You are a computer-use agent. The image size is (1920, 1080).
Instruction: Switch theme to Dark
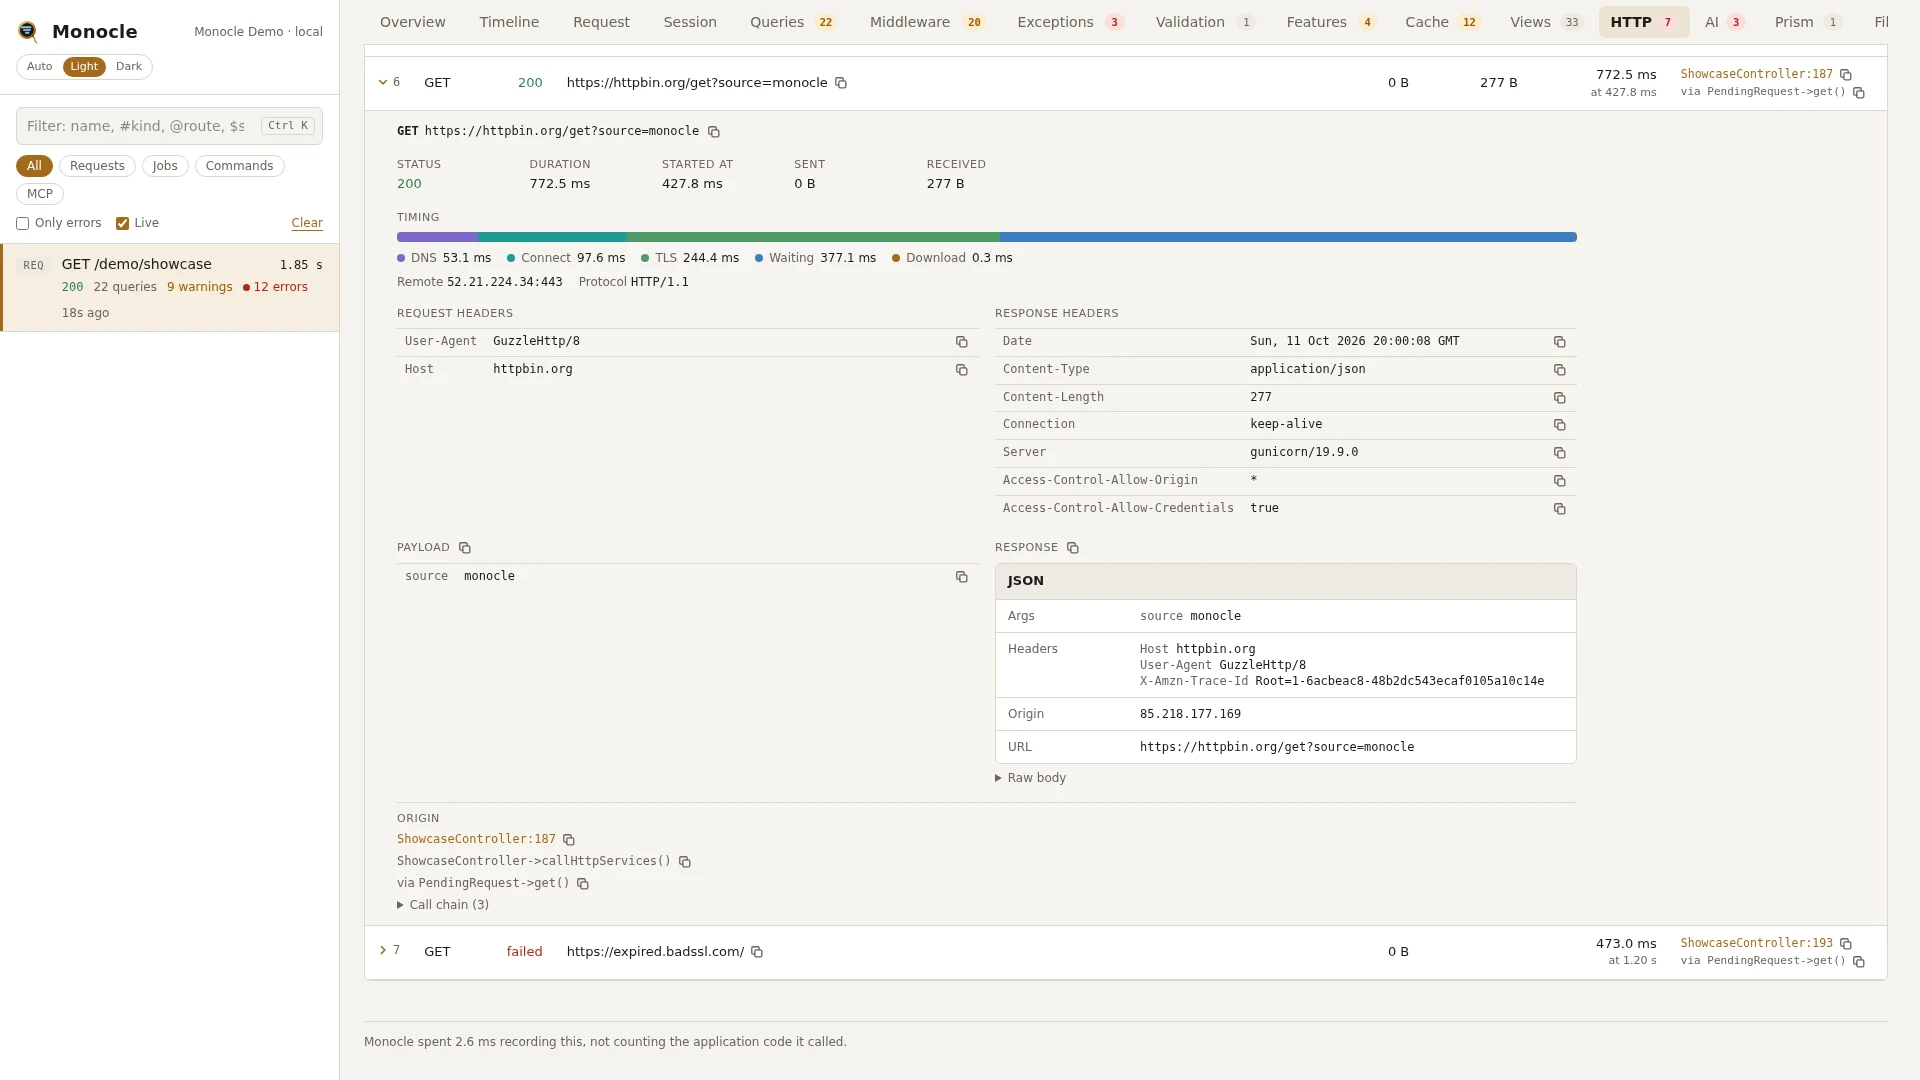coord(129,67)
